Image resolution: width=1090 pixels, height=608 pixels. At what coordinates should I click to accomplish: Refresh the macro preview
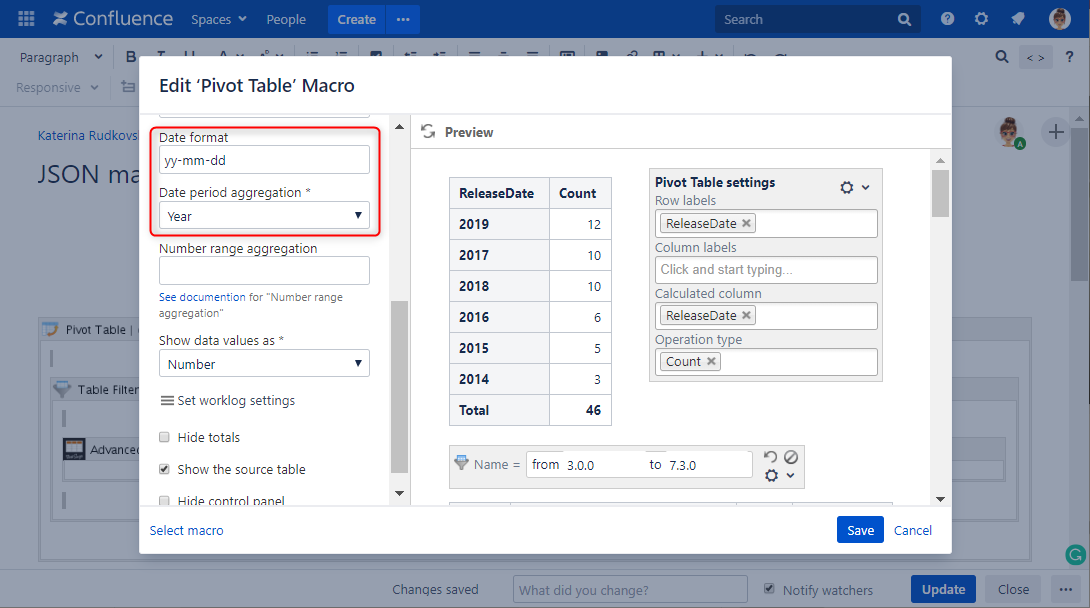click(x=428, y=132)
